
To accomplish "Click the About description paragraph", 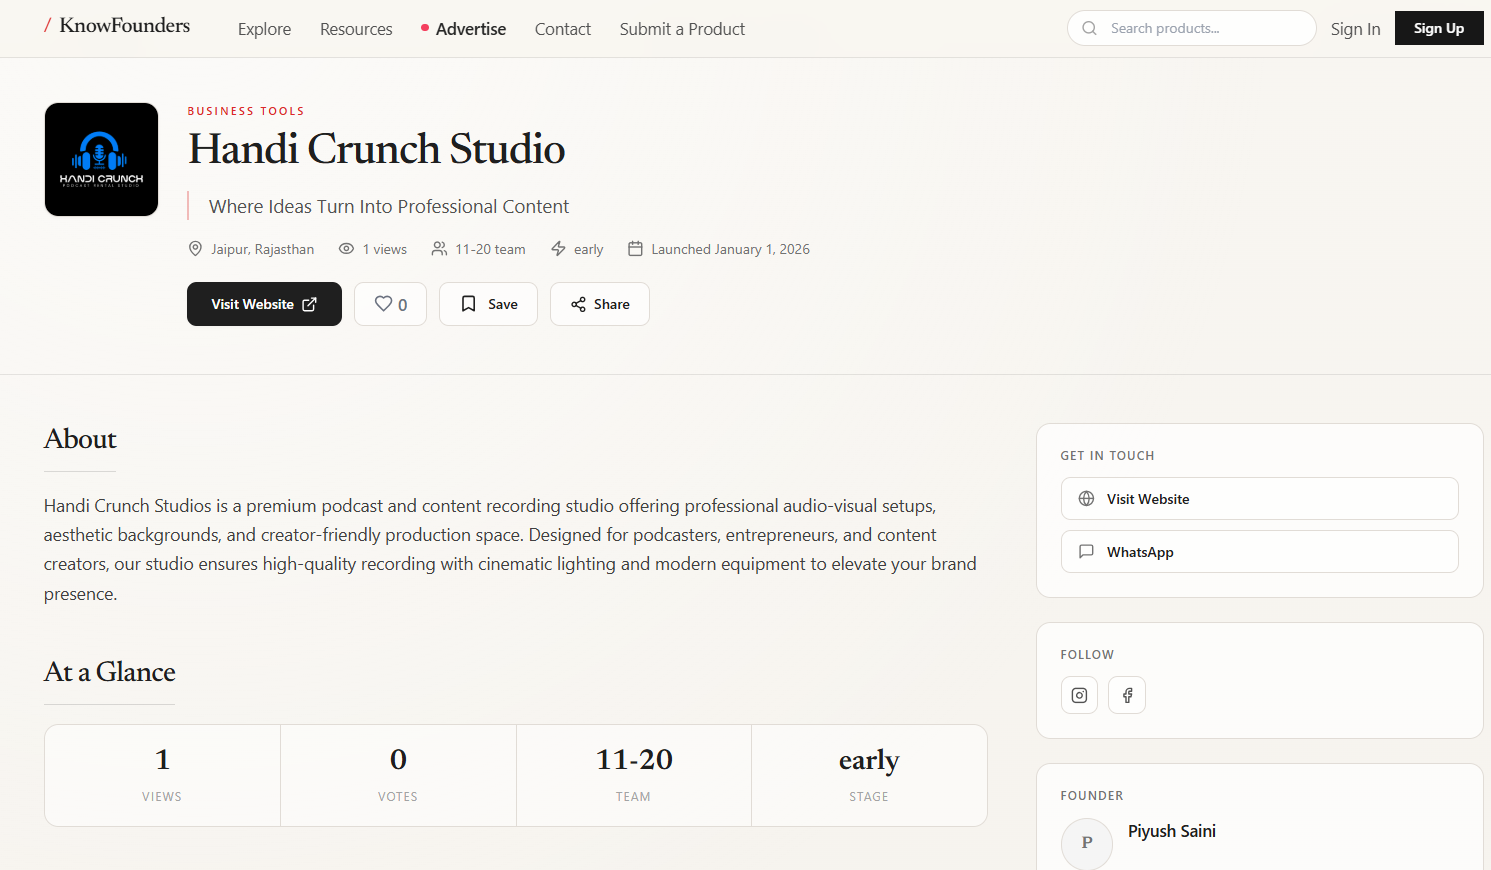I will (510, 549).
